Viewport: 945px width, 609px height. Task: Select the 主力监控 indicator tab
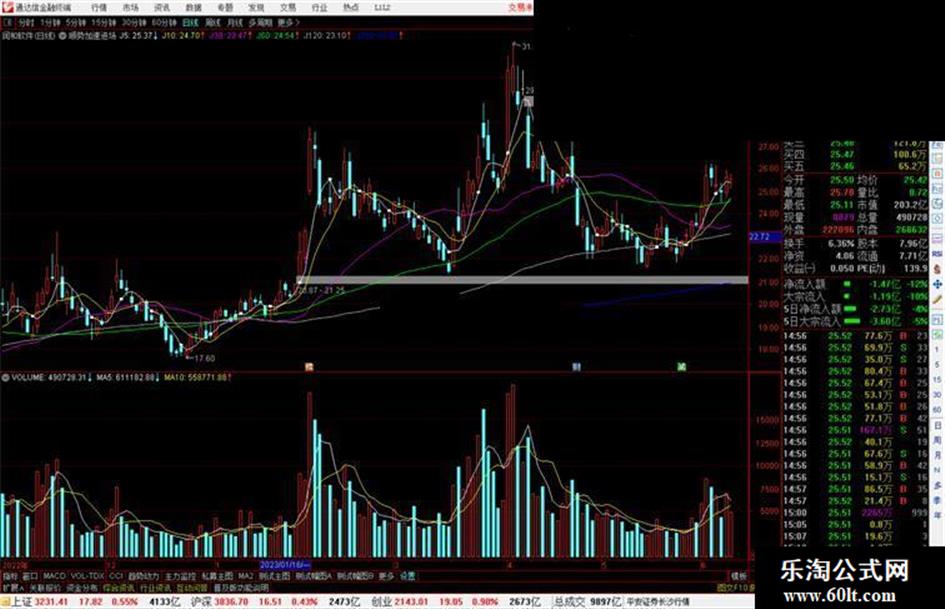point(180,576)
